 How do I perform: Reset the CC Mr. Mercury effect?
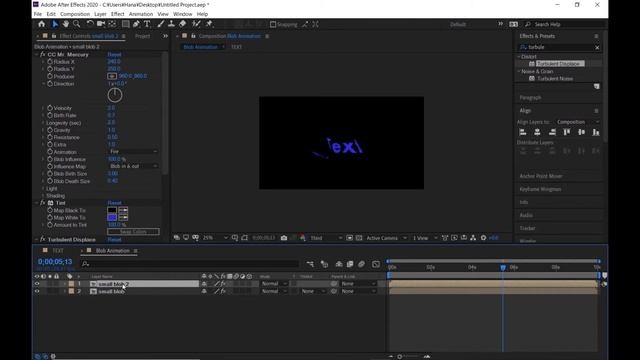[114, 54]
